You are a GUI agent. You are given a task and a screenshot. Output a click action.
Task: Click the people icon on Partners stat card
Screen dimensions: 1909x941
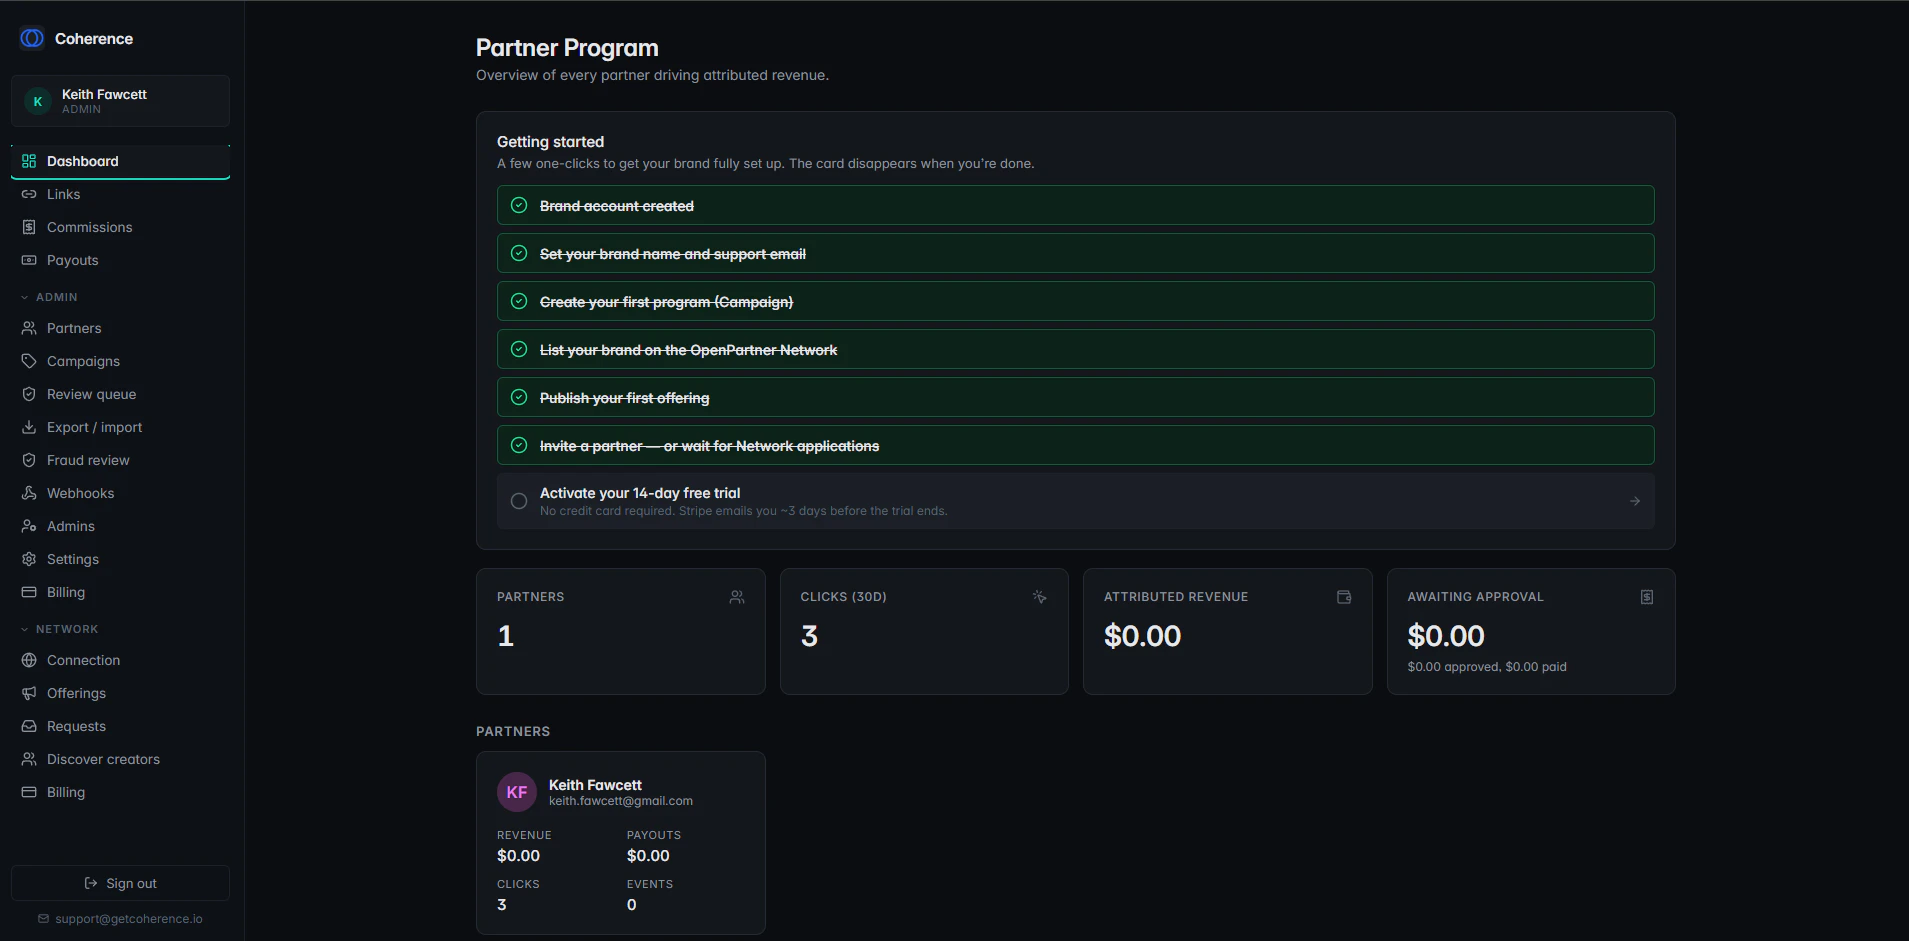[x=737, y=597]
